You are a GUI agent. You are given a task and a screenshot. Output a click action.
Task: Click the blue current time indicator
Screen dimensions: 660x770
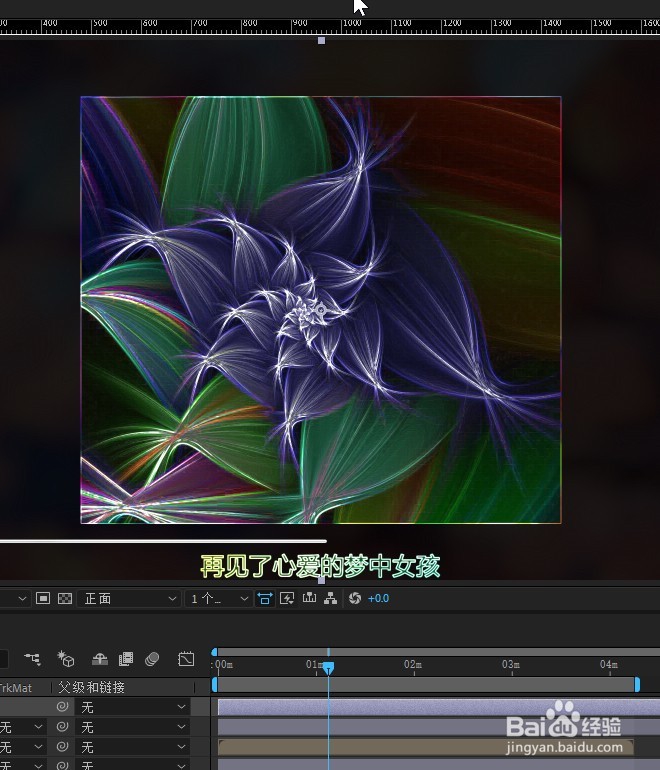pyautogui.click(x=329, y=668)
